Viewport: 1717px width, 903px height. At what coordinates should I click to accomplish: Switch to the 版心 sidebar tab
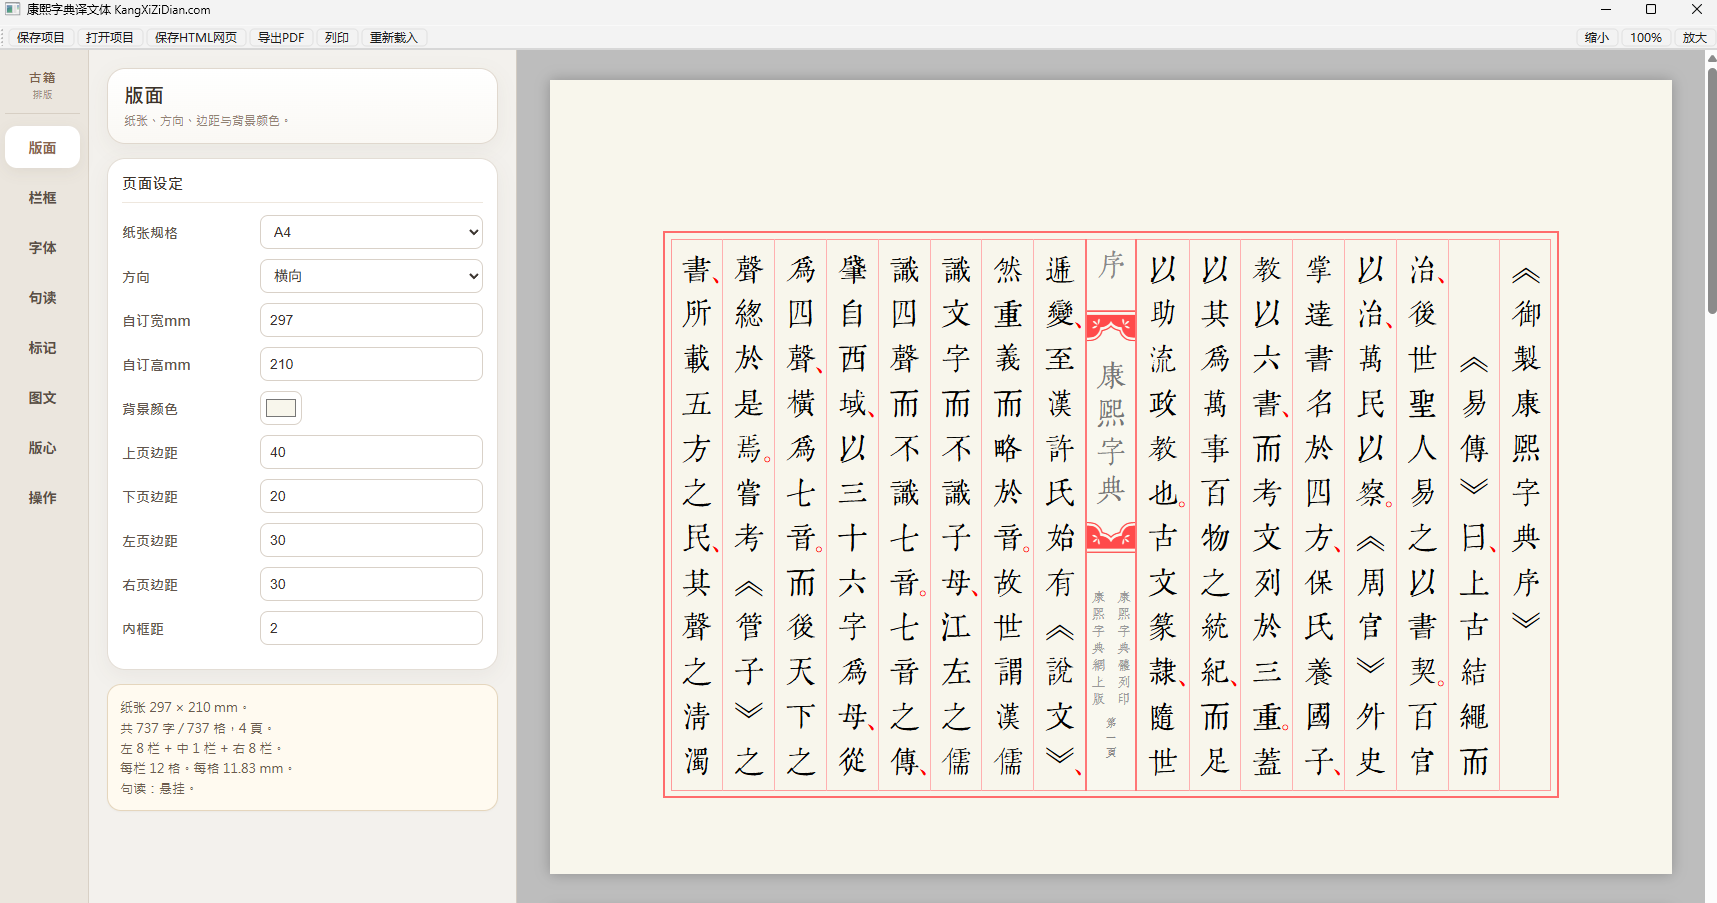42,448
